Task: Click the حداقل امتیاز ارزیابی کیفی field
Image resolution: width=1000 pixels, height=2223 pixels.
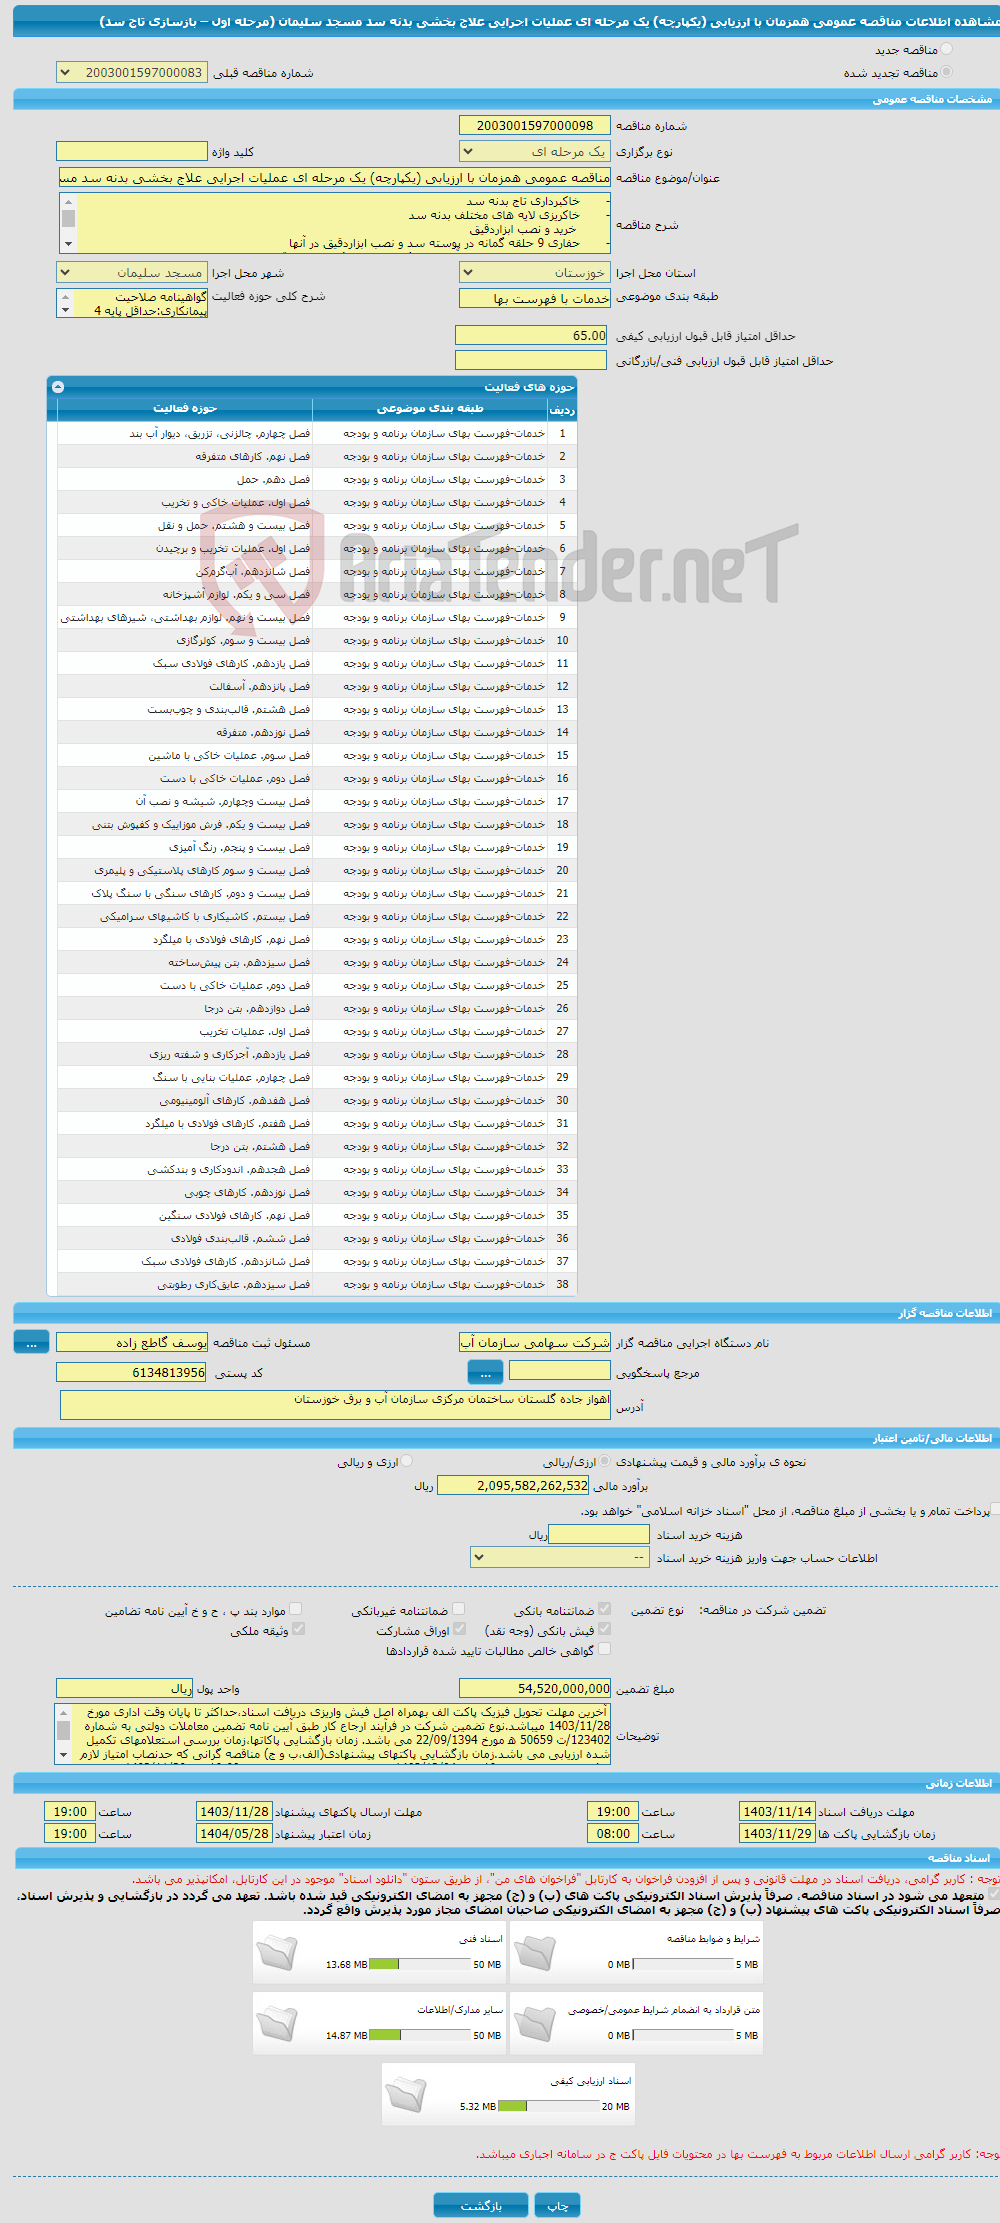Action: tap(531, 335)
